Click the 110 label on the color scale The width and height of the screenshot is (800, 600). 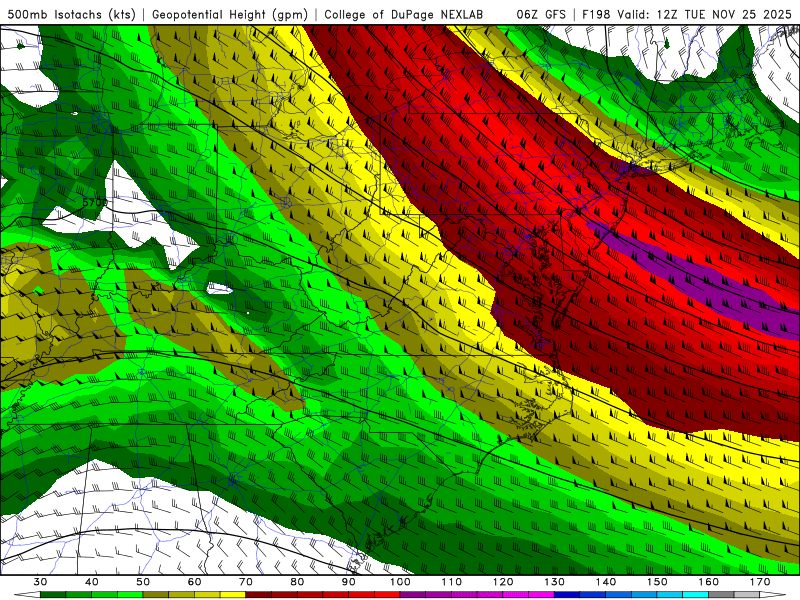tap(452, 582)
